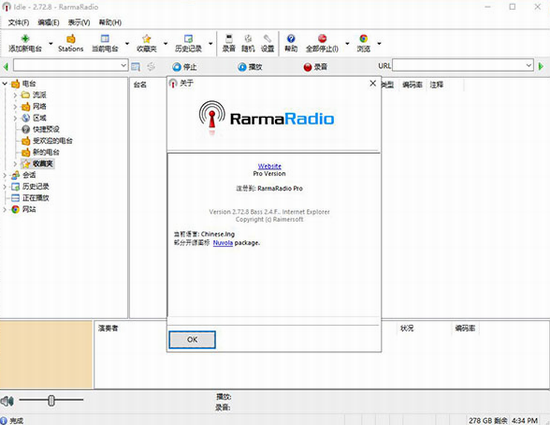Click the Record (录音) toolbar icon

[229, 39]
